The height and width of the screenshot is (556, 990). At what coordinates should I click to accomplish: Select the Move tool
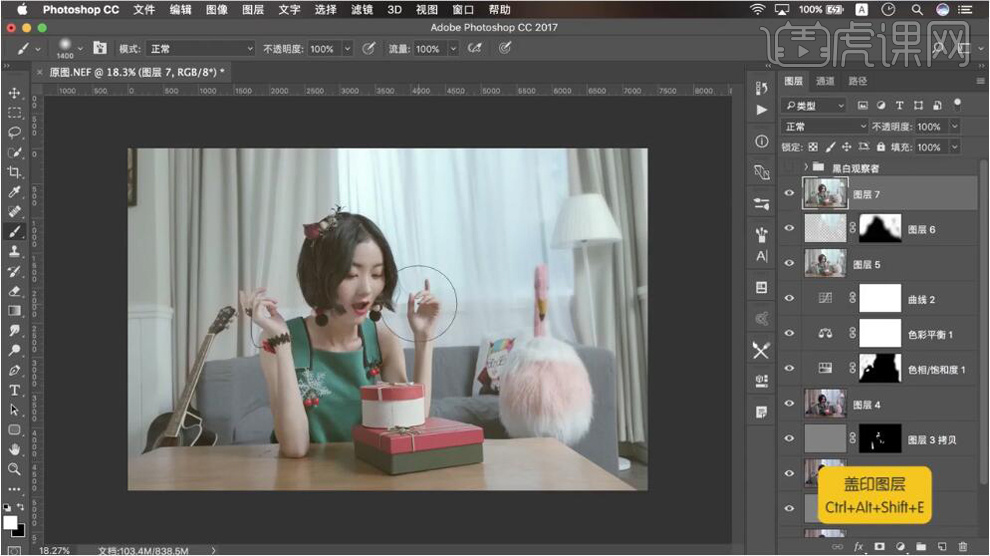(x=14, y=93)
